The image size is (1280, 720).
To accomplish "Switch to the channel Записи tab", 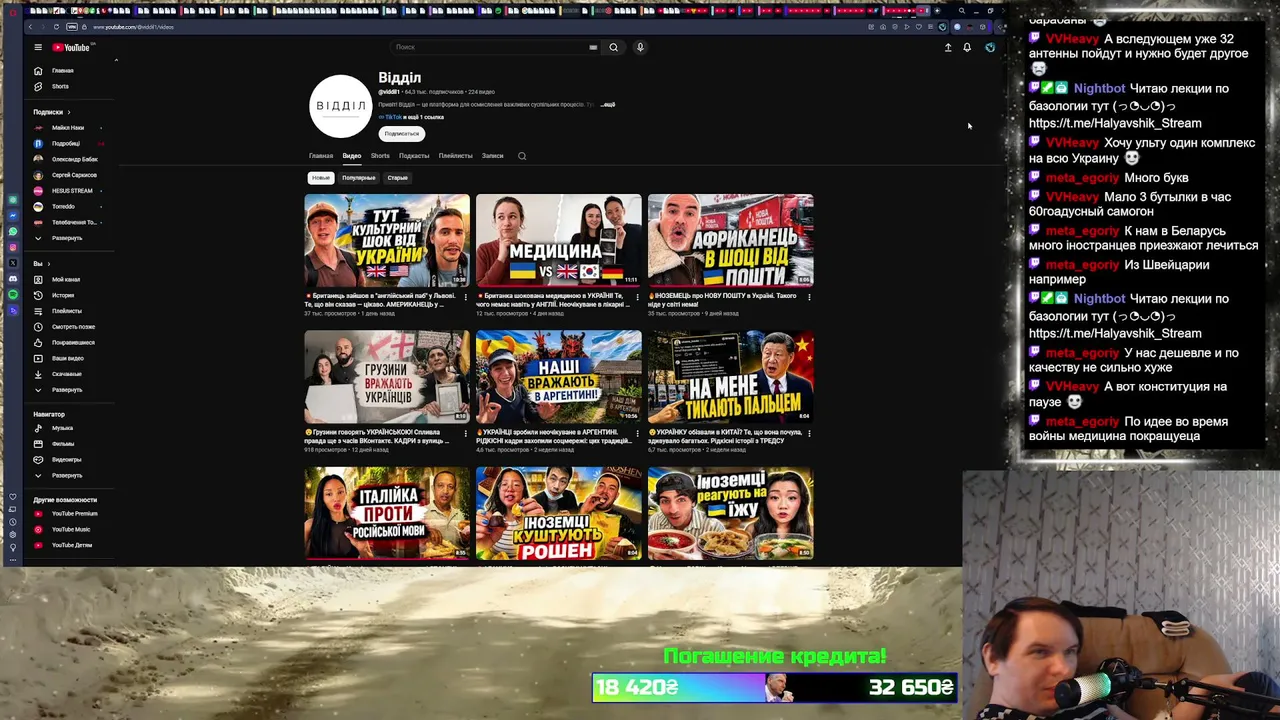I will point(492,156).
